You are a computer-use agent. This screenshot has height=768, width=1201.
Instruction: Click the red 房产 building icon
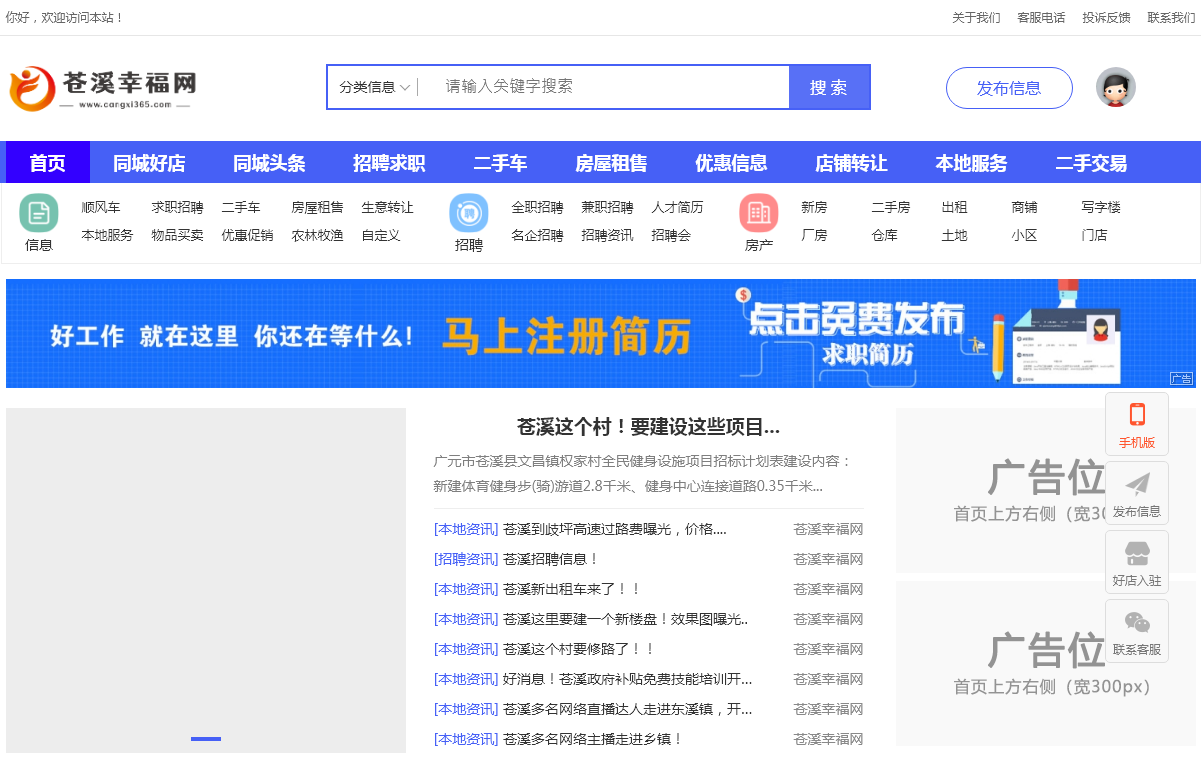pyautogui.click(x=759, y=213)
